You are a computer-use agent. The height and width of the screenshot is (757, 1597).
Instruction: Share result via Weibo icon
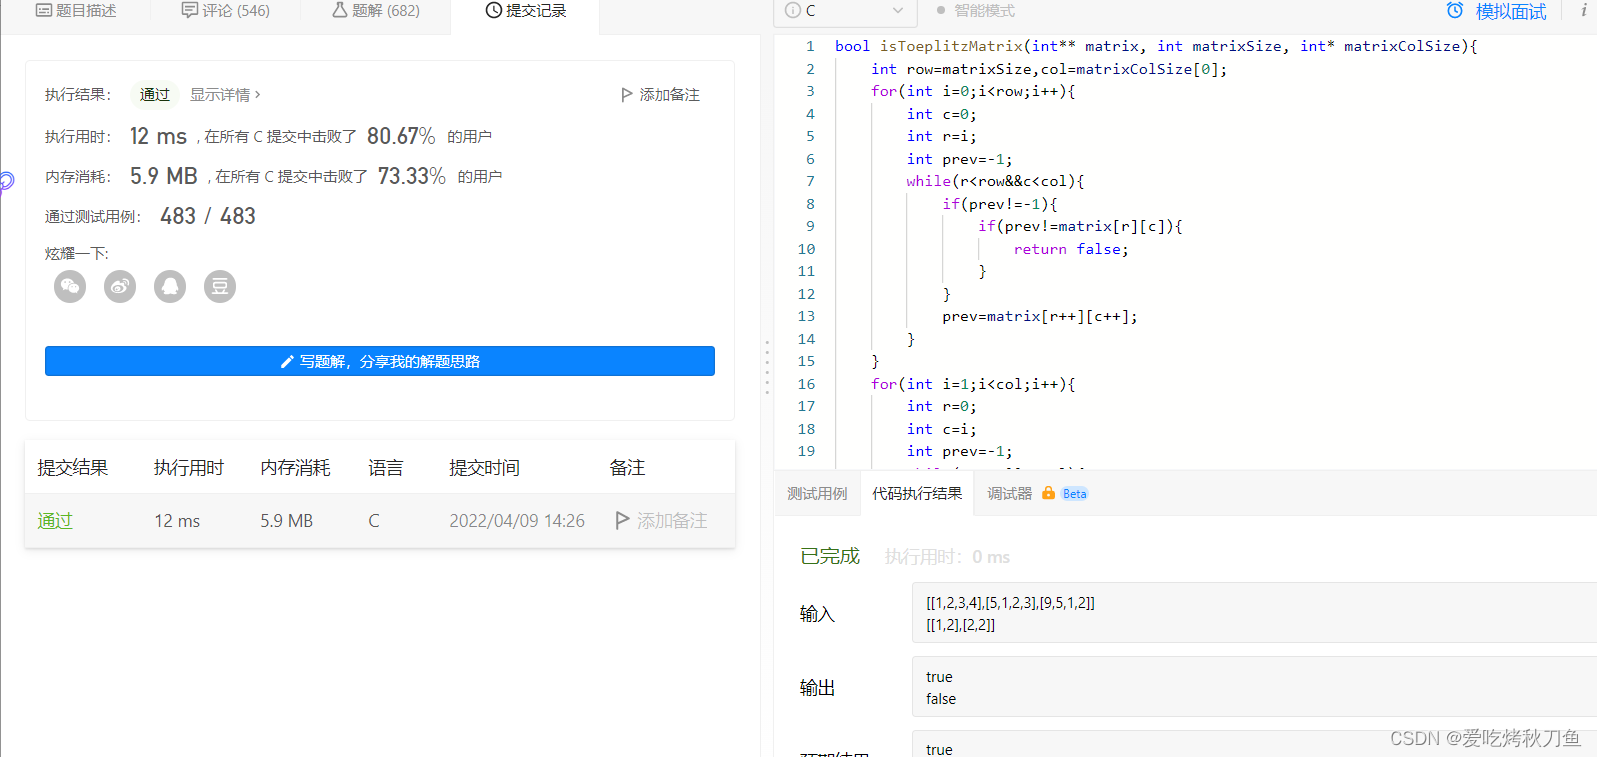tap(120, 287)
